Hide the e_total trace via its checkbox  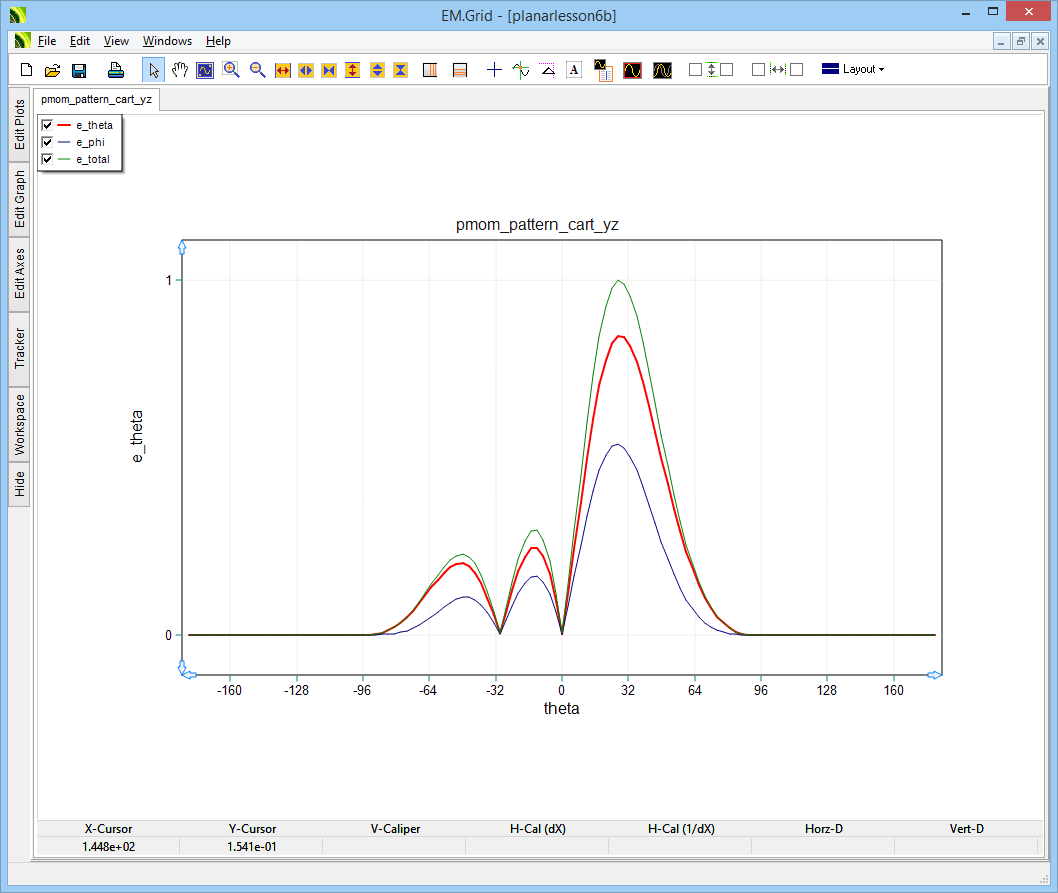(x=47, y=159)
